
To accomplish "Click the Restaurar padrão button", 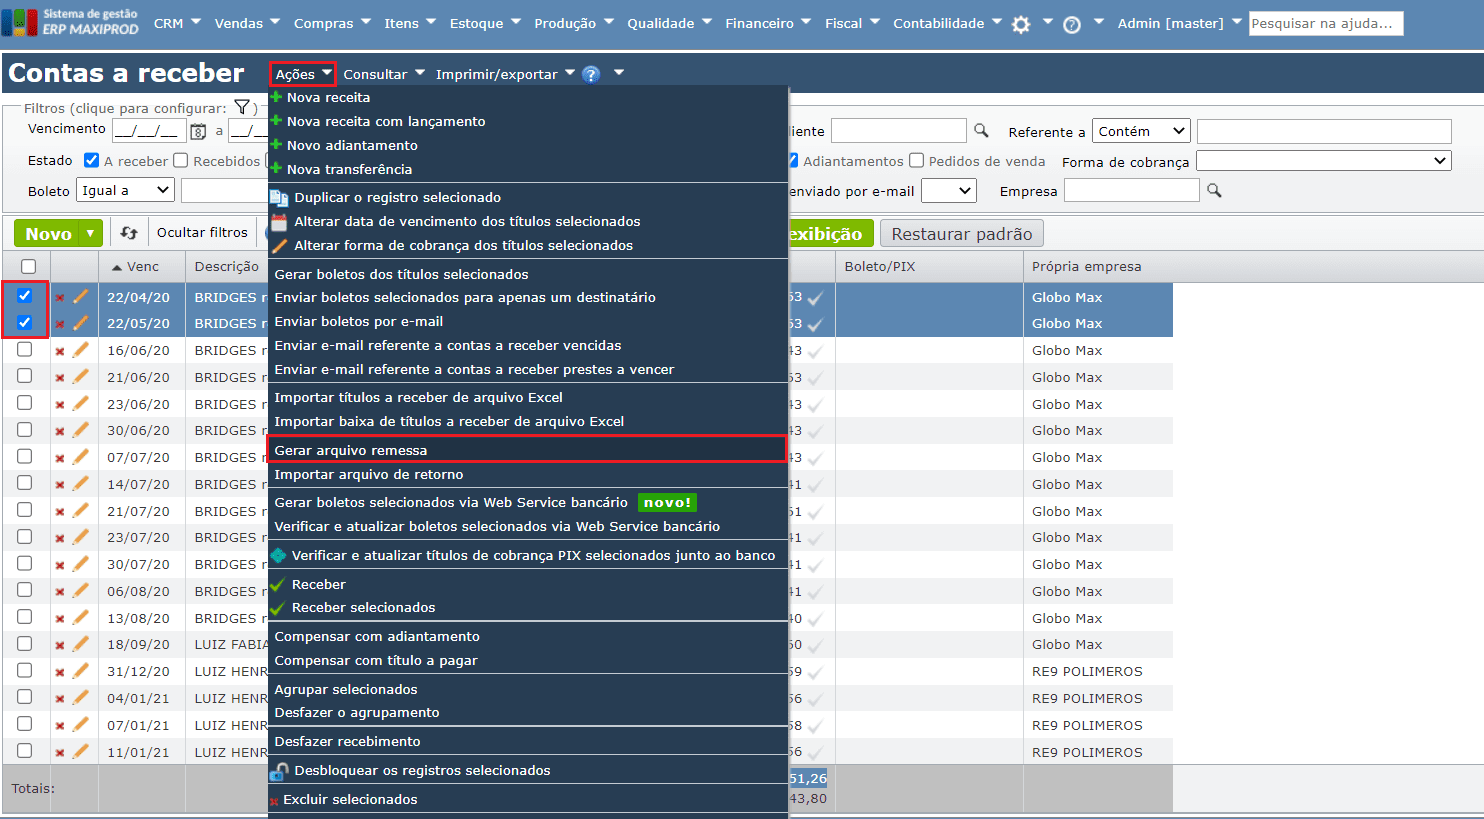I will click(961, 234).
